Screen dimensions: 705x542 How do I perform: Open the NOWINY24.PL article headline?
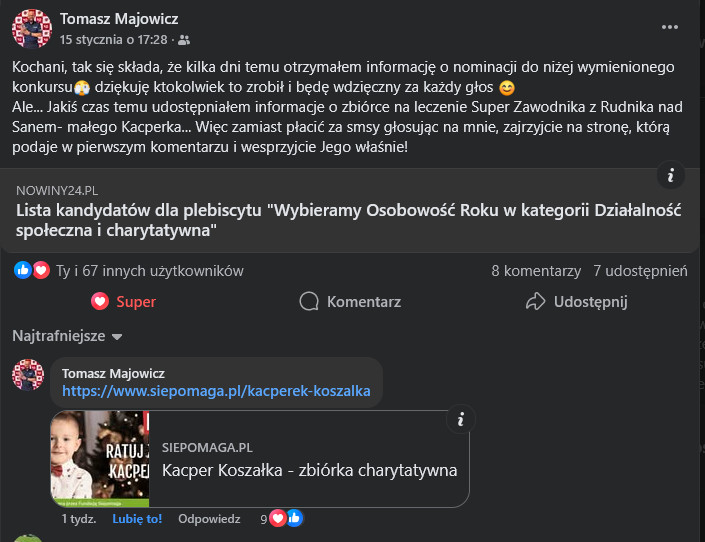coord(347,220)
